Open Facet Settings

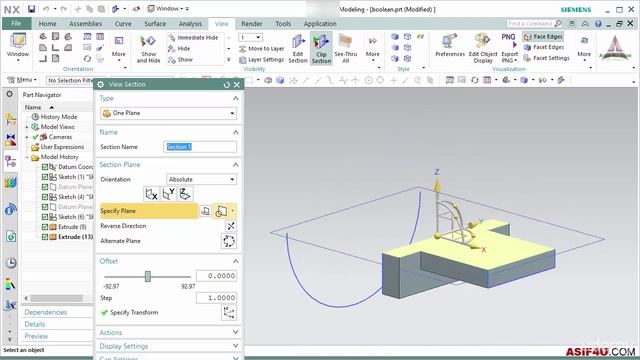coord(546,58)
